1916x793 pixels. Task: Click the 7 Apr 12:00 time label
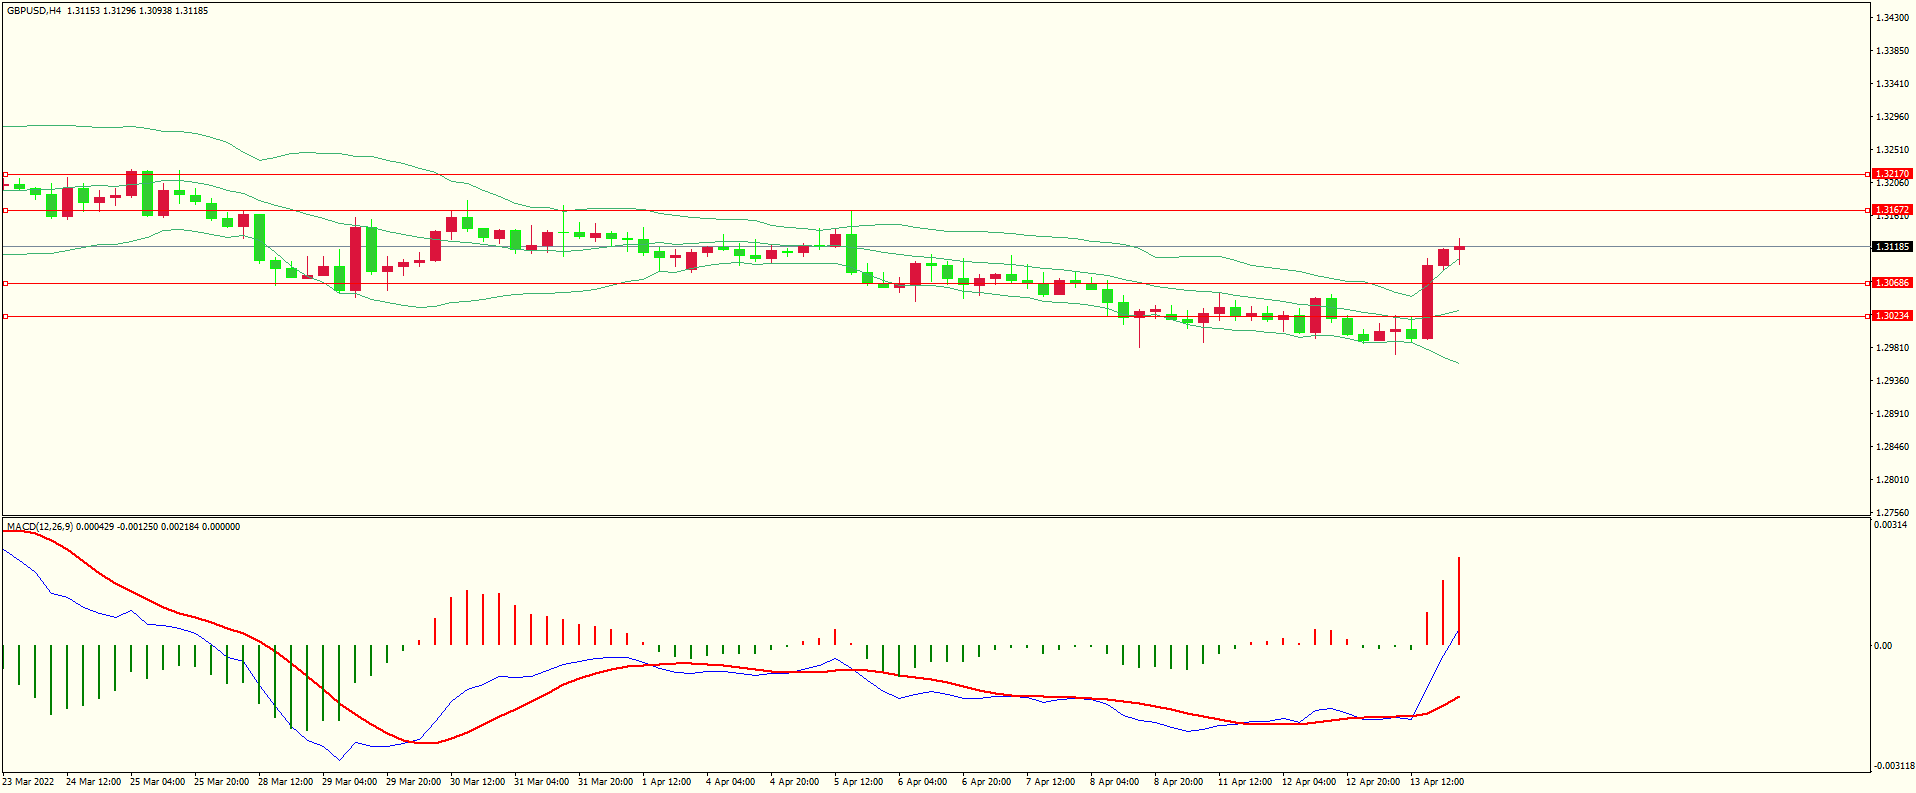click(x=1050, y=782)
